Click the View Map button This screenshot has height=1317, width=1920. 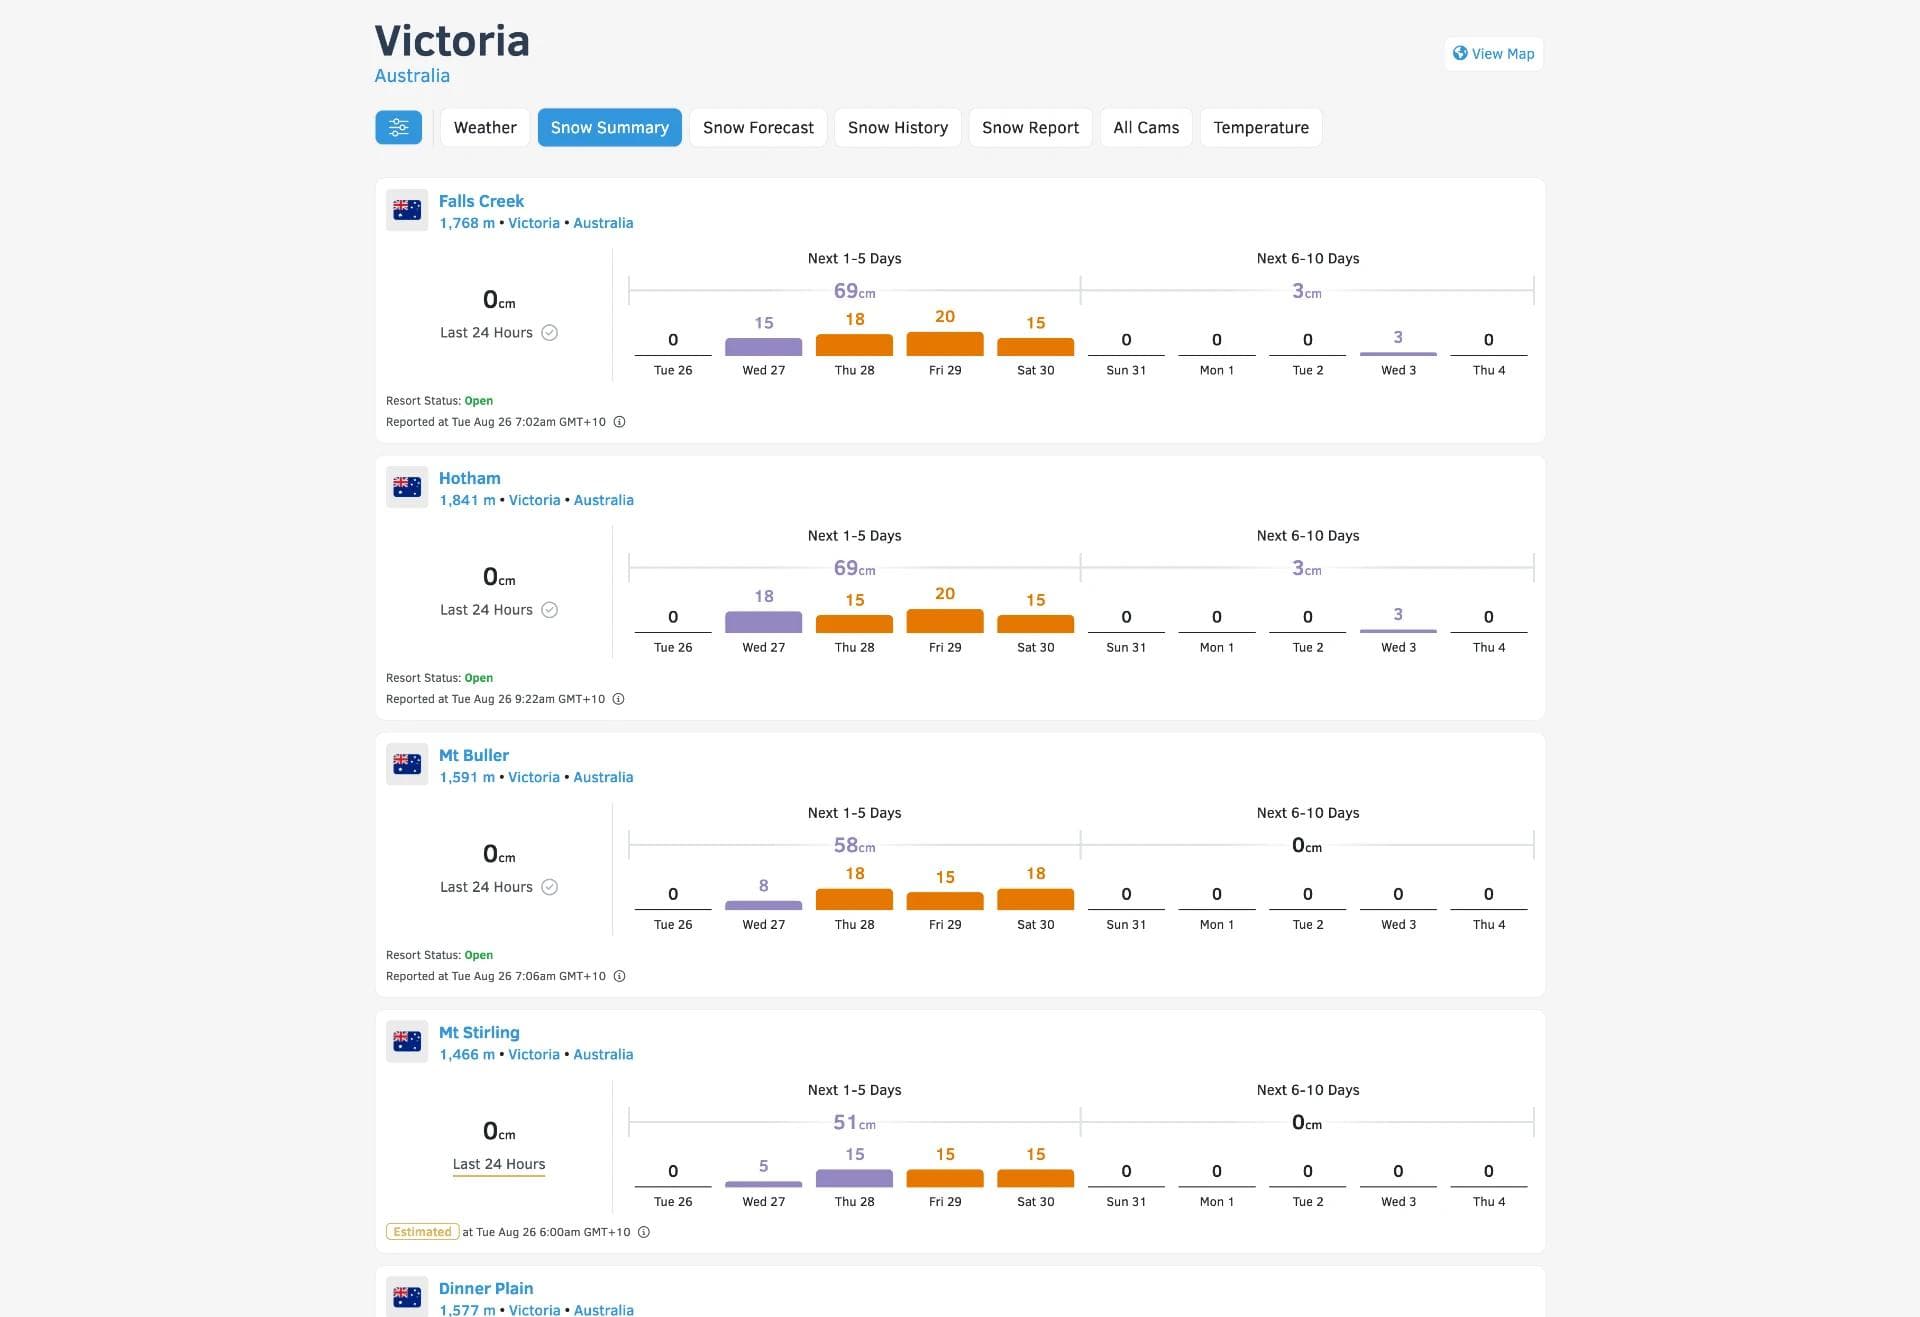coord(1493,54)
